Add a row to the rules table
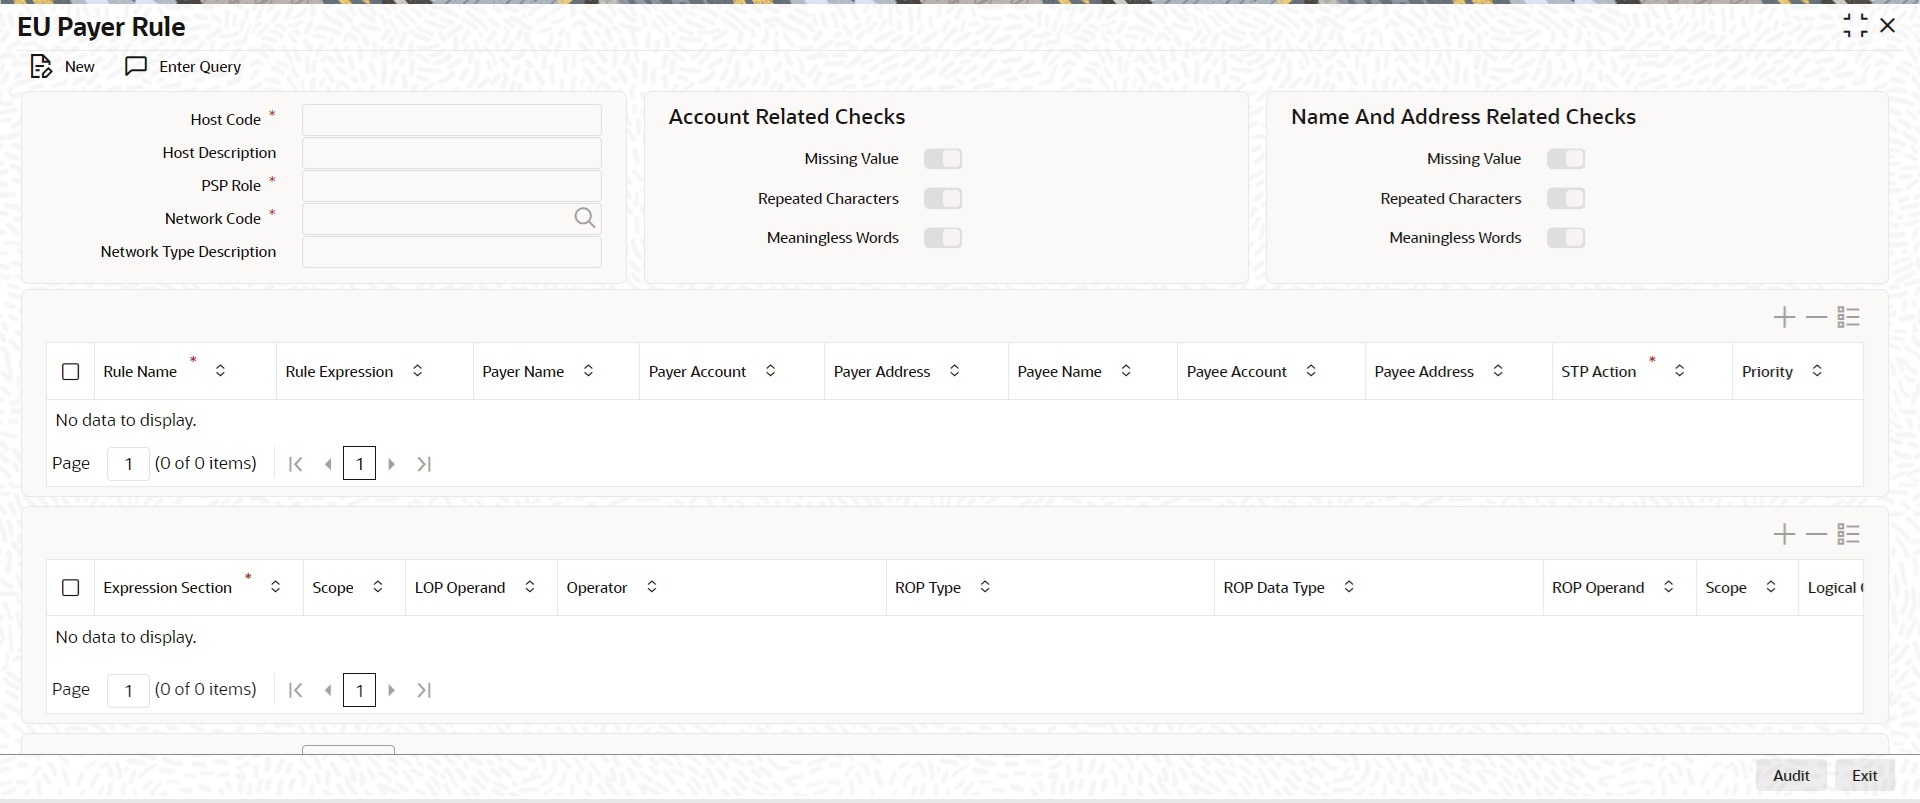This screenshot has width=1920, height=803. point(1784,318)
